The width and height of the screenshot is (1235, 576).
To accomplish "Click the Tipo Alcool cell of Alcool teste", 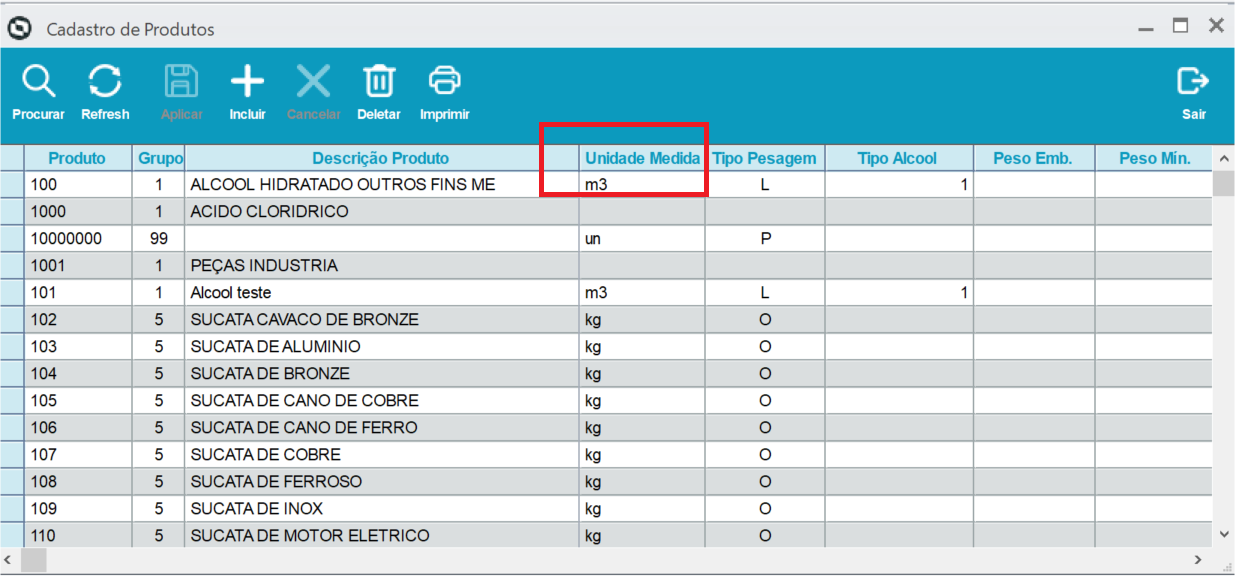I will [898, 293].
